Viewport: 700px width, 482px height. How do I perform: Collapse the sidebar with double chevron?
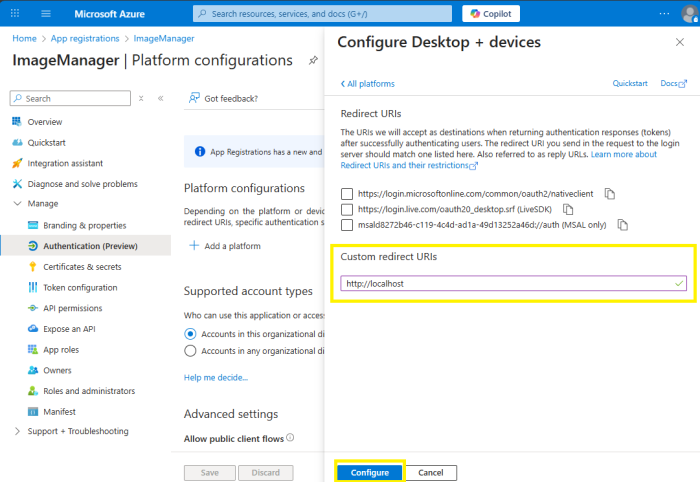click(x=161, y=98)
